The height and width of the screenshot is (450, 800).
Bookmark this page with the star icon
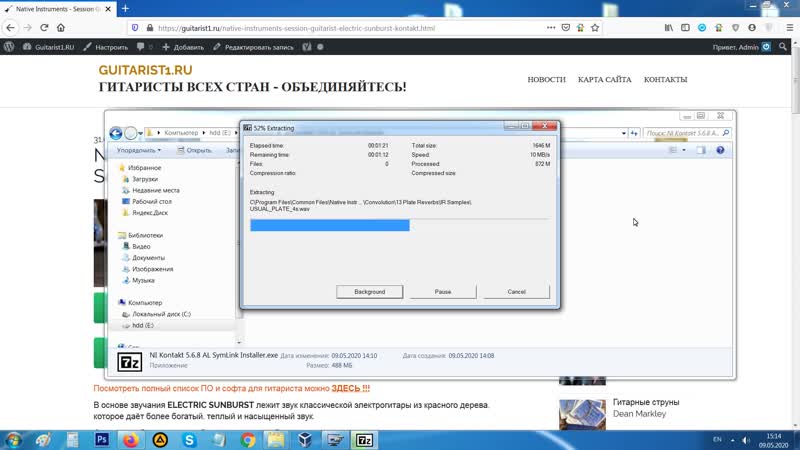[x=595, y=28]
